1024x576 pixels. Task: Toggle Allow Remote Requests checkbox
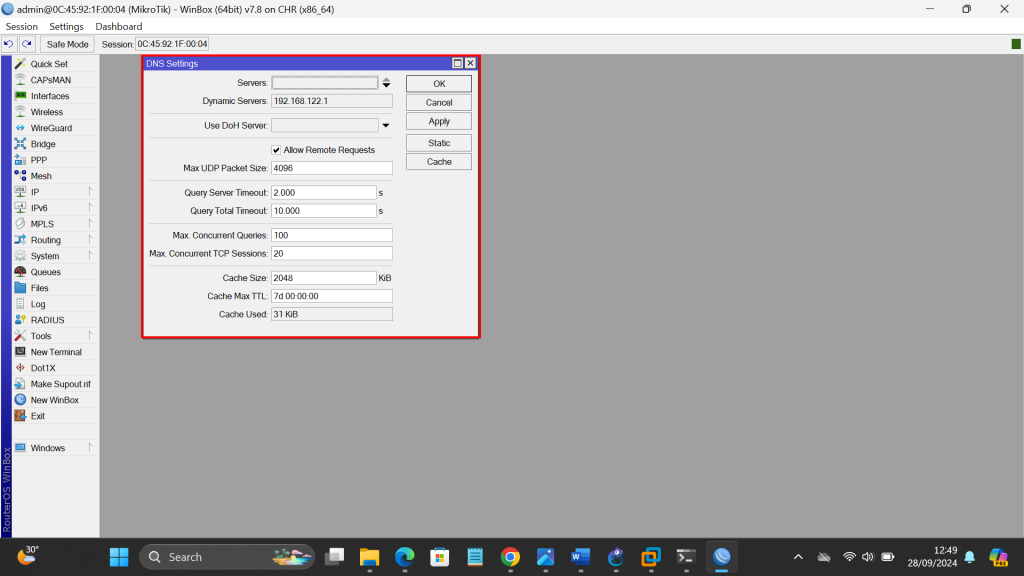[276, 150]
